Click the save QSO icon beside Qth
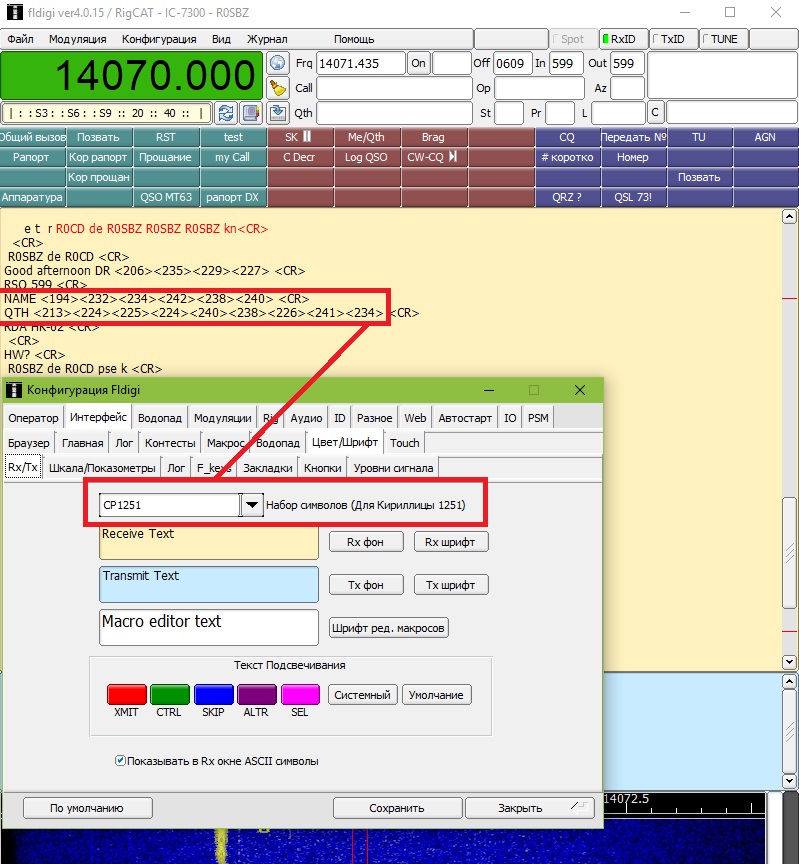This screenshot has width=799, height=864. pyautogui.click(x=278, y=112)
